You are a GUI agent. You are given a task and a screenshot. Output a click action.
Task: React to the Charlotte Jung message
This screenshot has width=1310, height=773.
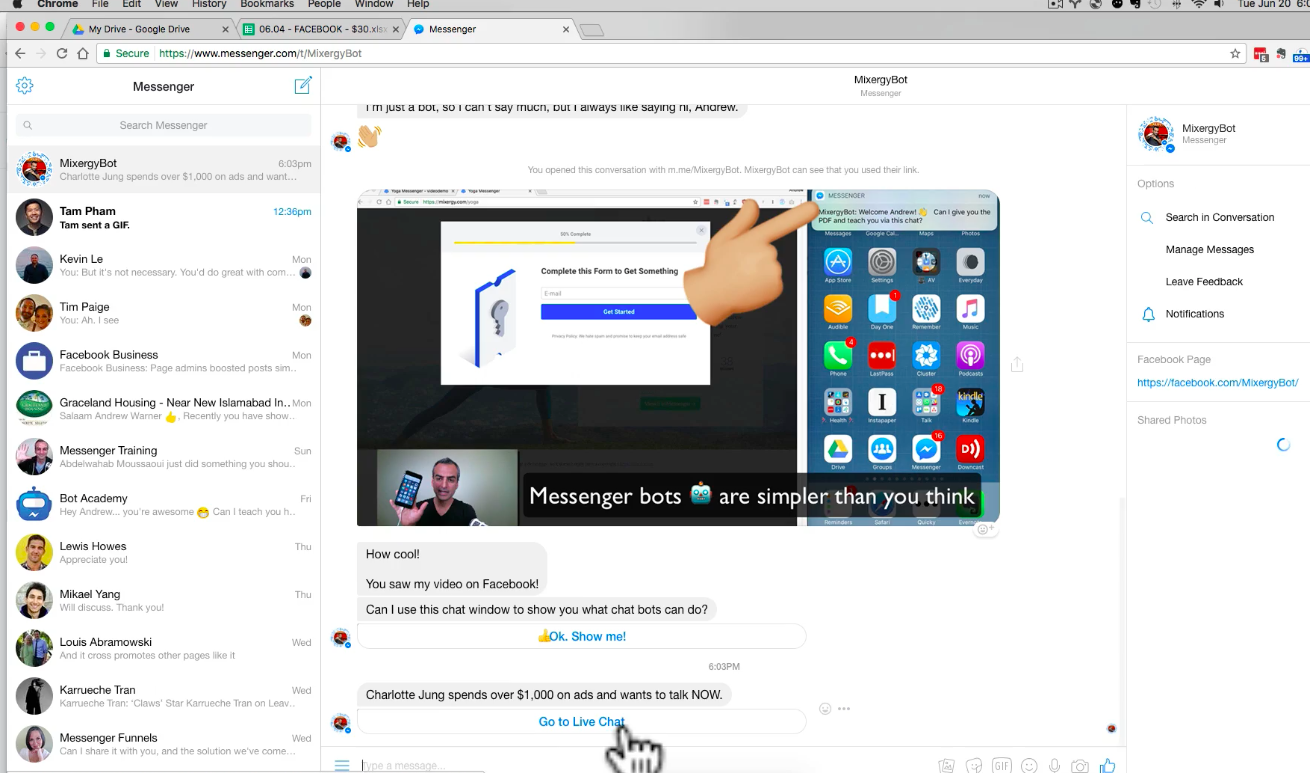pos(825,709)
